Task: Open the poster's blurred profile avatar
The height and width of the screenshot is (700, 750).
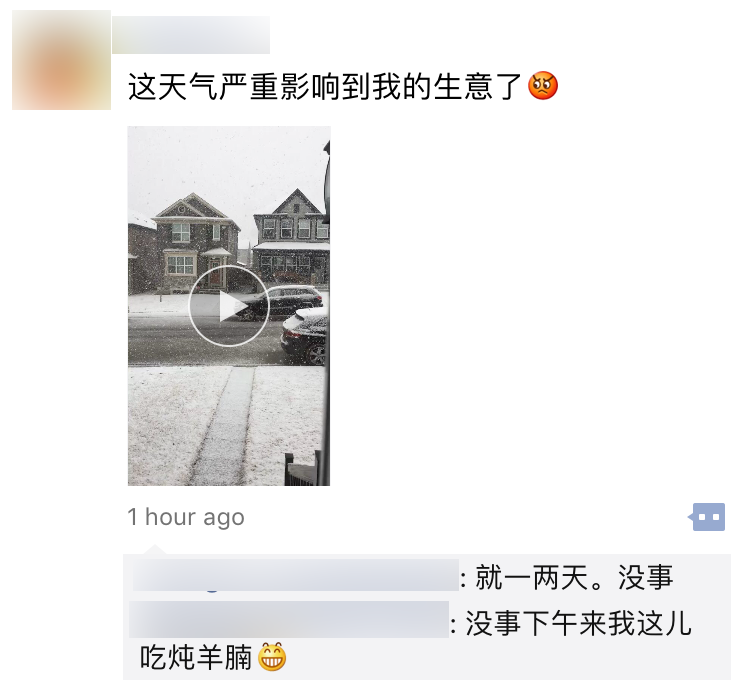Action: coord(61,60)
